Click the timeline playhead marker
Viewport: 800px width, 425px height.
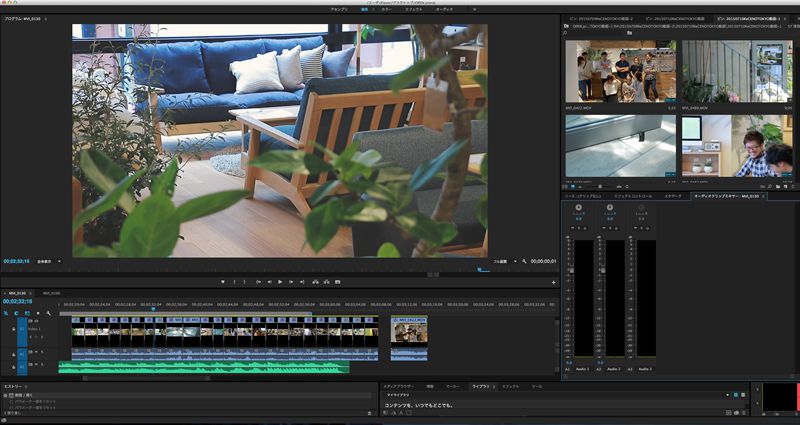coord(153,309)
